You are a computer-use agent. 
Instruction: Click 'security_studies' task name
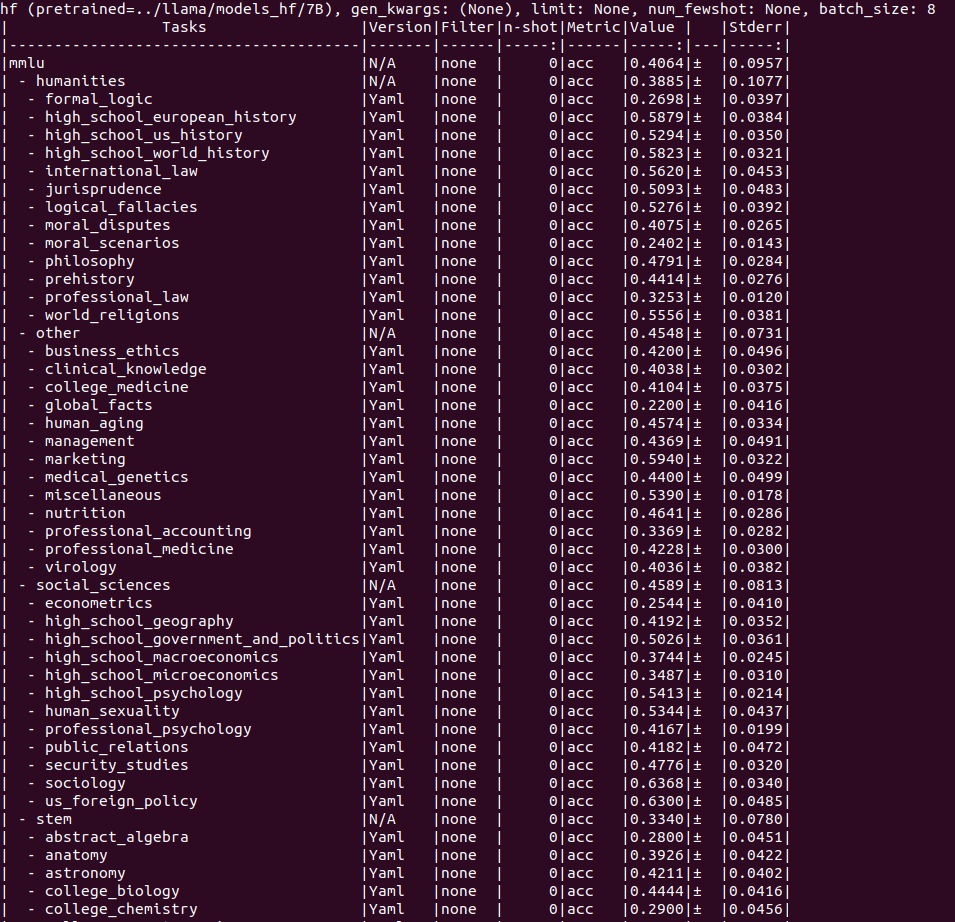click(117, 765)
